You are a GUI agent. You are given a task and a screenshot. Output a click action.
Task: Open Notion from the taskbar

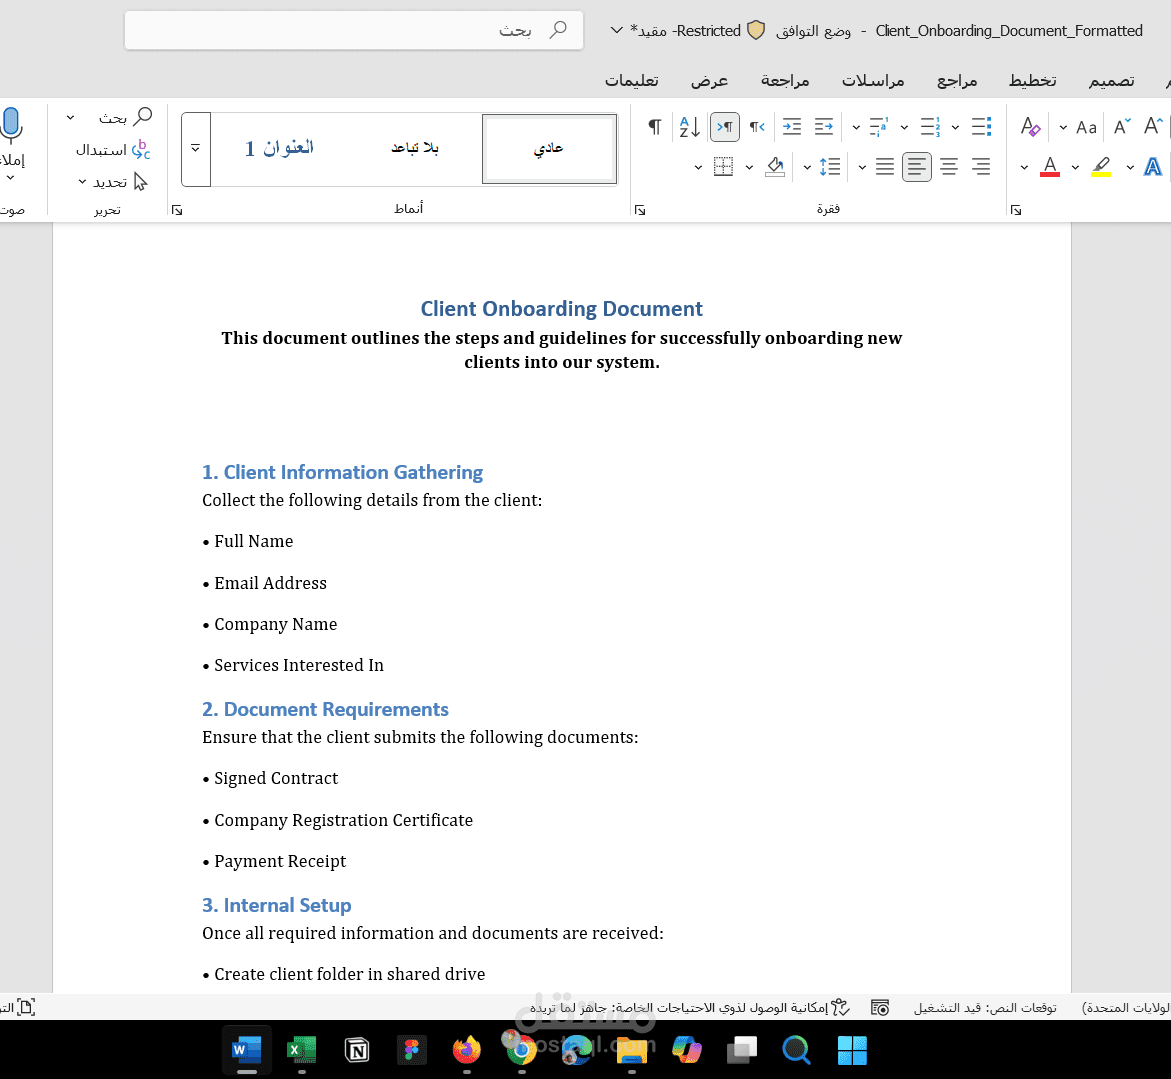357,1050
